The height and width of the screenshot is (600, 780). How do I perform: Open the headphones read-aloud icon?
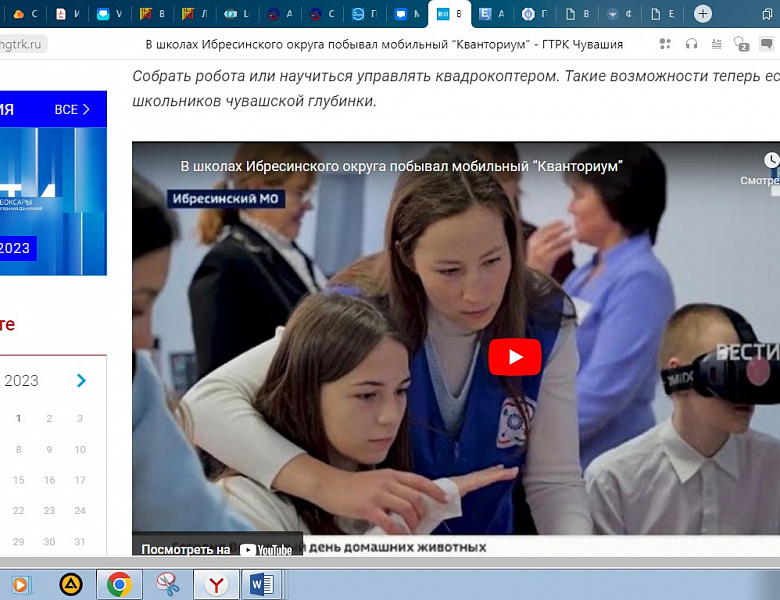(x=691, y=44)
